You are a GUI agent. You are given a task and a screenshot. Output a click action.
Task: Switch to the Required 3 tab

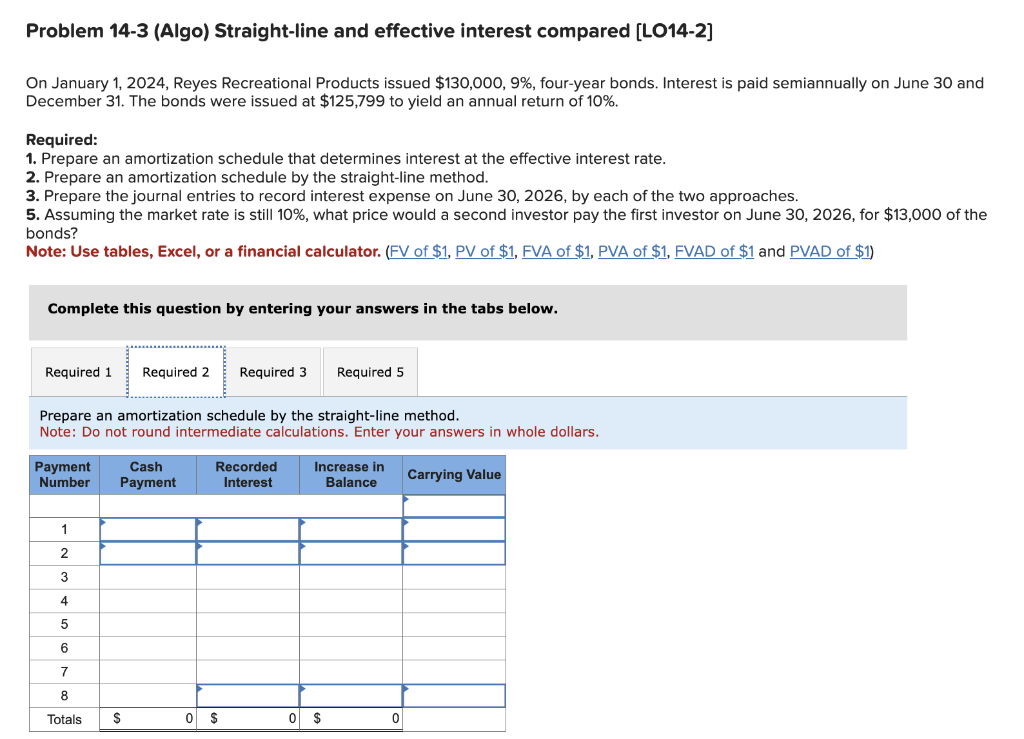274,371
